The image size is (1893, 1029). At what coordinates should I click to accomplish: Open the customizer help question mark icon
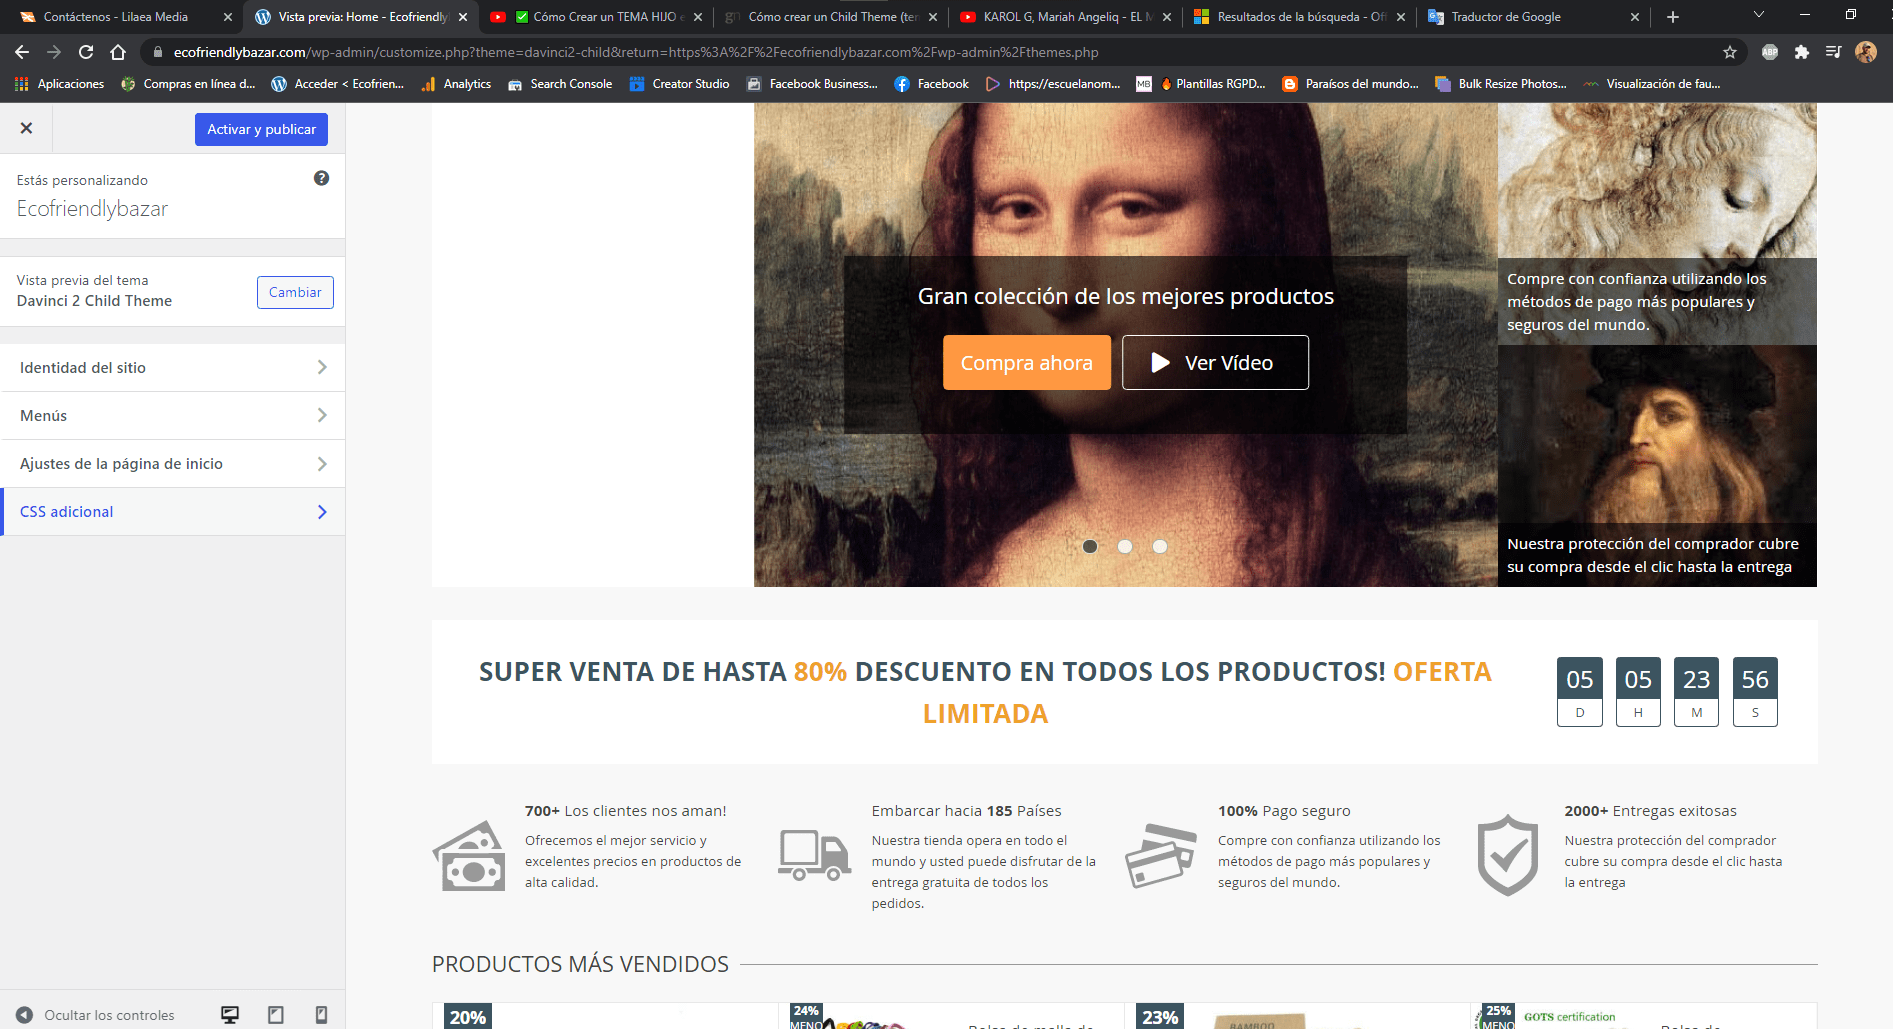(321, 178)
